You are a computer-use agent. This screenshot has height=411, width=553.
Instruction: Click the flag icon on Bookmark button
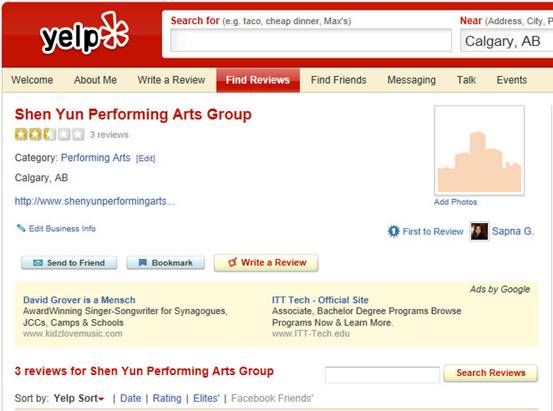click(142, 262)
